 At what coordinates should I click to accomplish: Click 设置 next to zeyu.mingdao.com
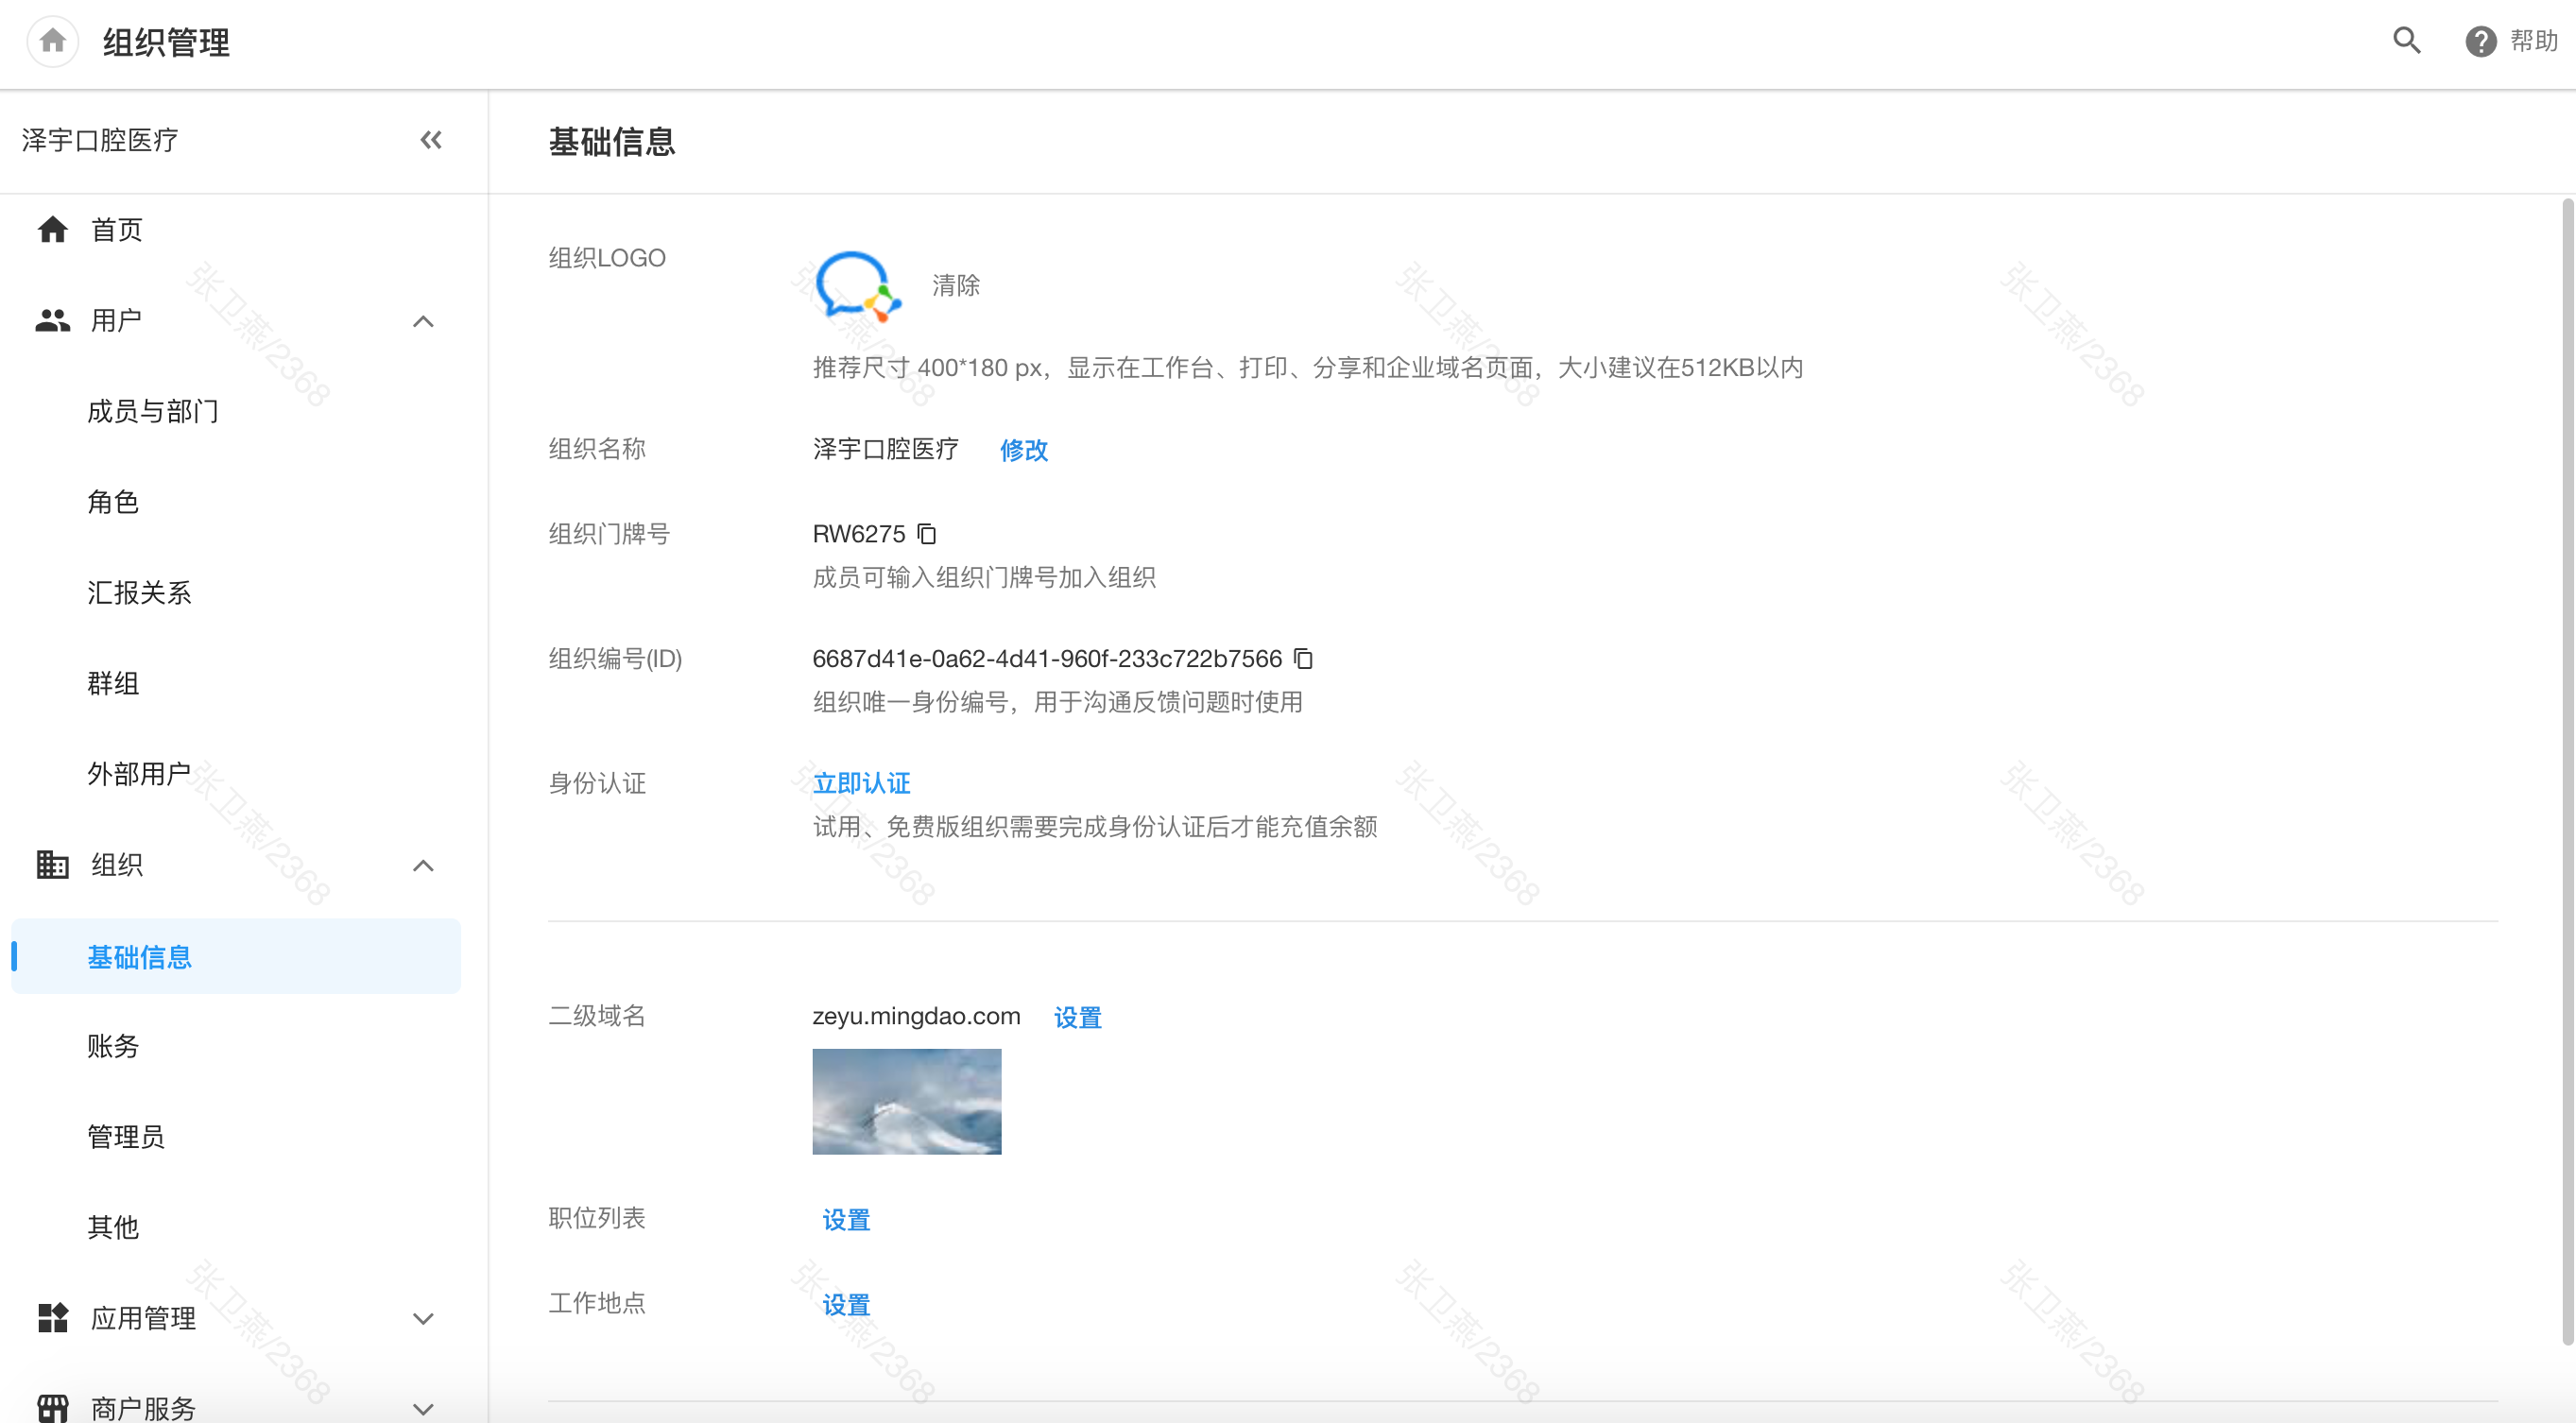pos(1078,1017)
